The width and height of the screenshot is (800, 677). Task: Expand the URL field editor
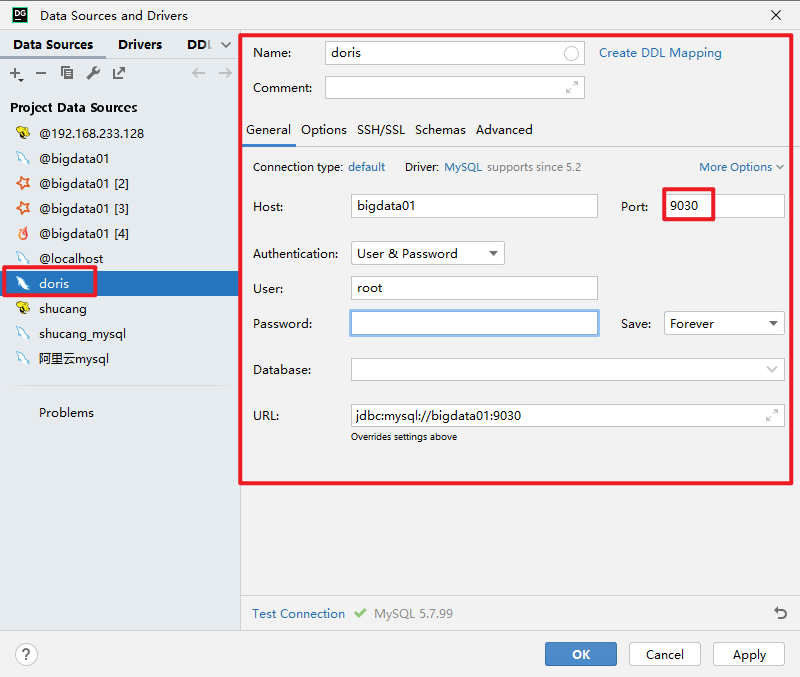[771, 415]
